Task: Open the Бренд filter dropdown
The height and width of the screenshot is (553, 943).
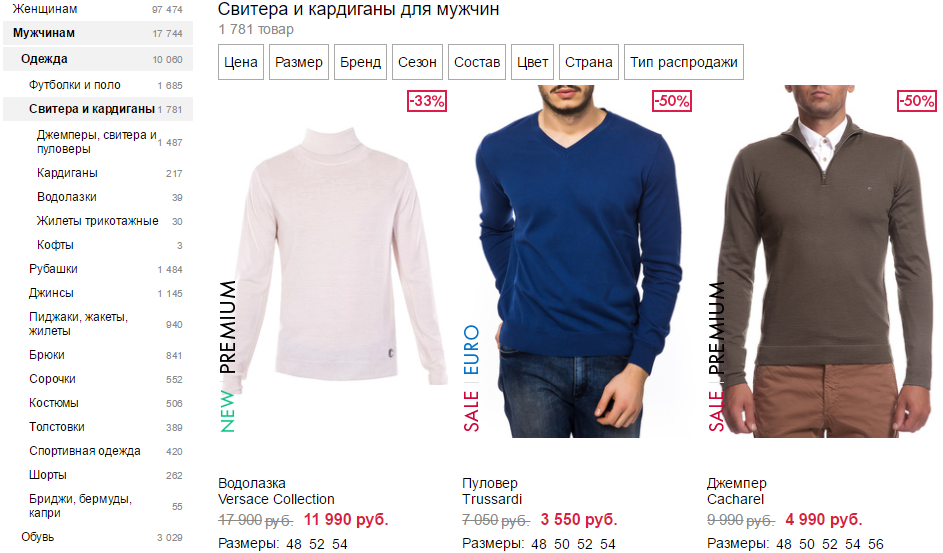Action: coord(360,62)
